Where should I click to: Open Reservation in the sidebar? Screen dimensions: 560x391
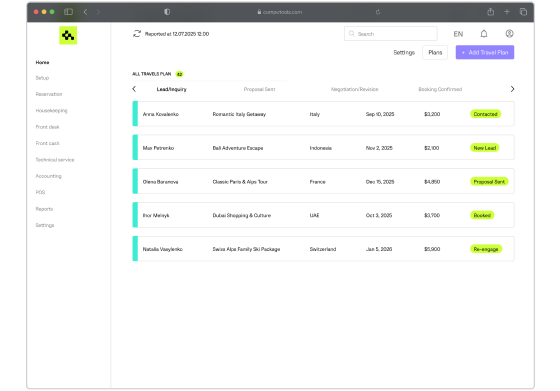(x=49, y=94)
